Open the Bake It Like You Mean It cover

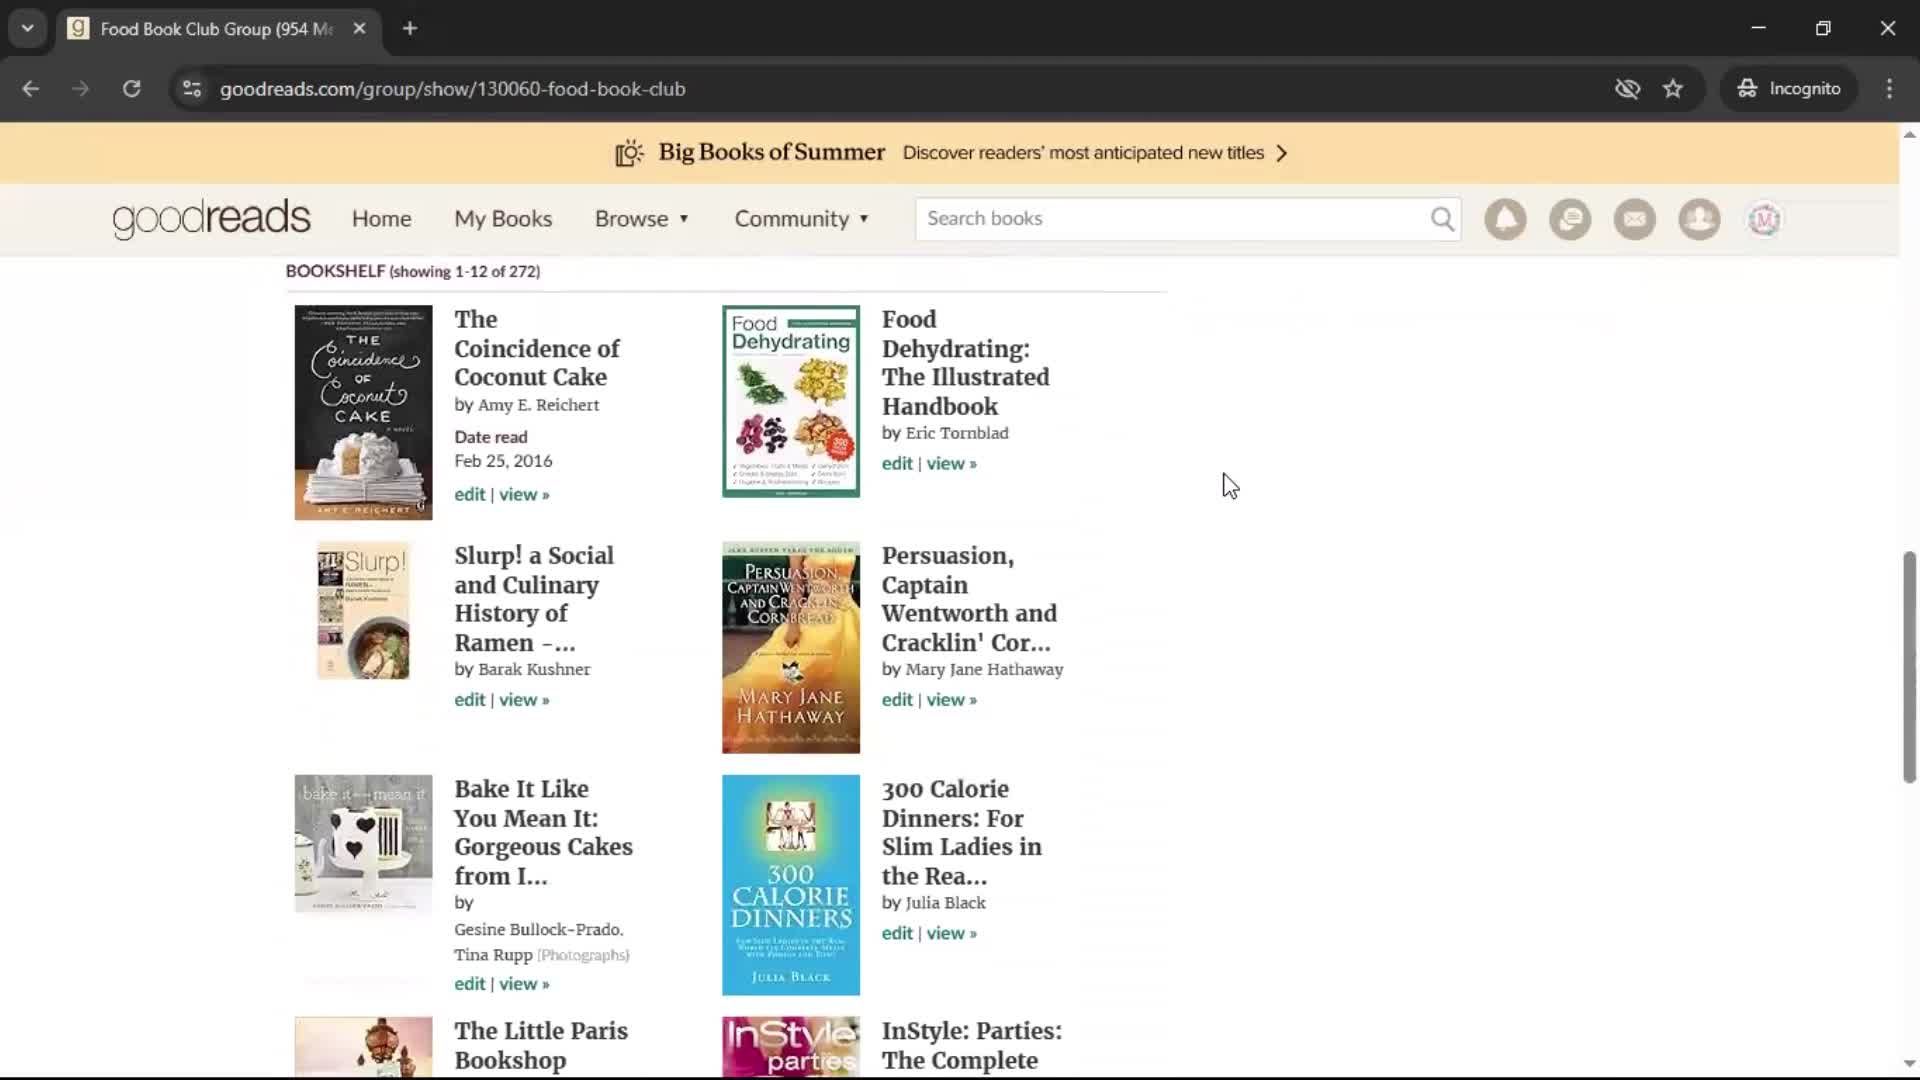[x=363, y=844]
